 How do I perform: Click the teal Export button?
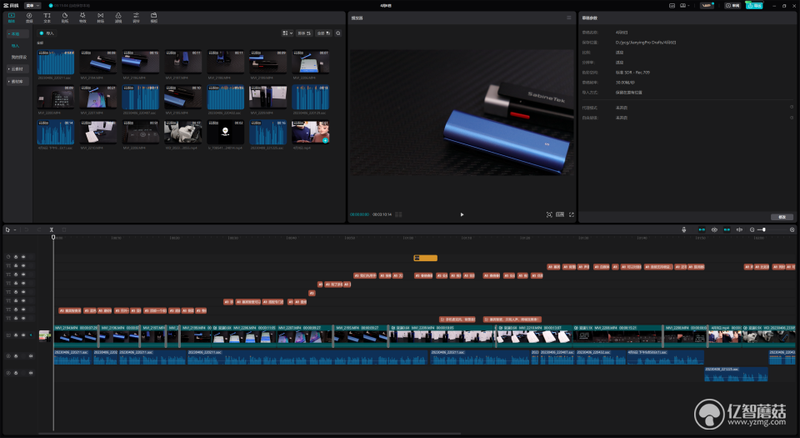(x=754, y=6)
